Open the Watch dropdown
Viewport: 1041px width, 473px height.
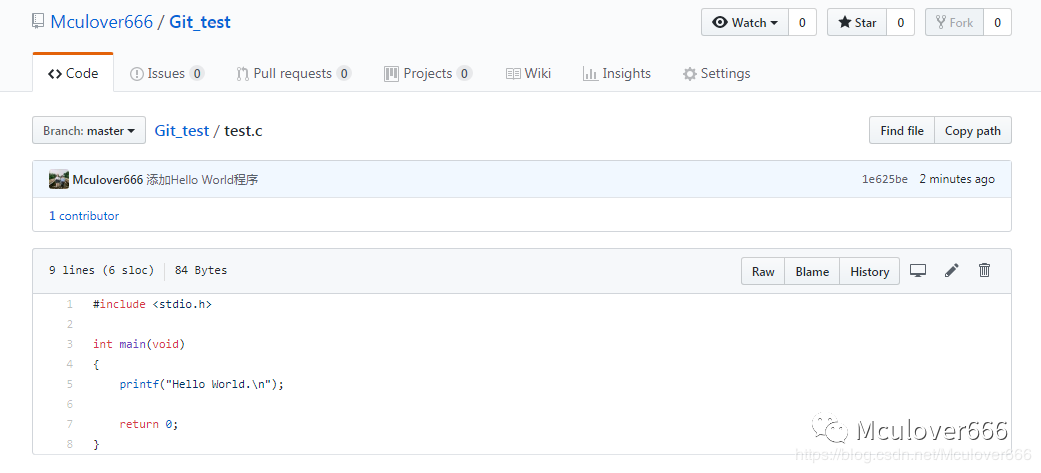coord(745,23)
